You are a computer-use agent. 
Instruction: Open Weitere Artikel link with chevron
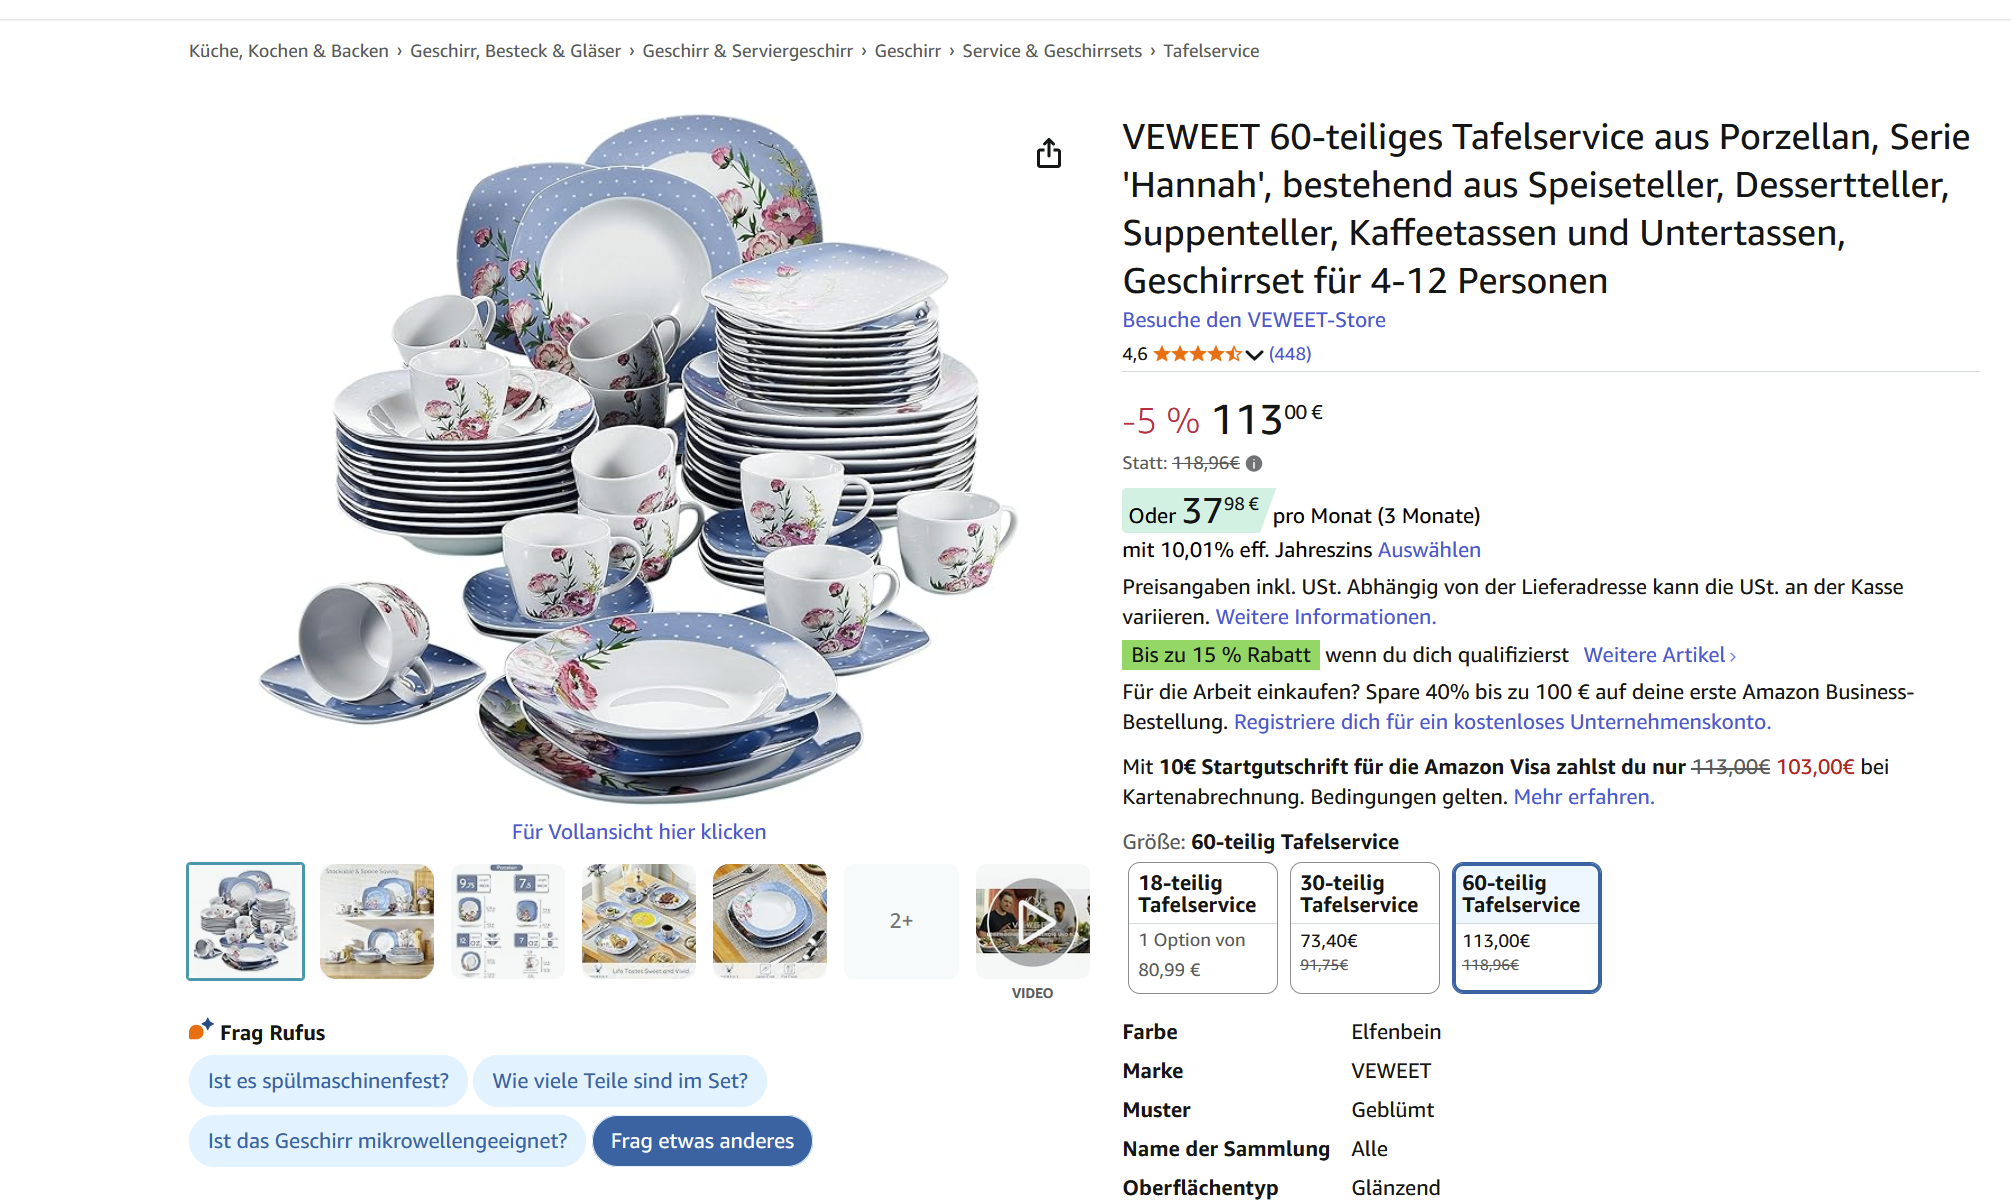point(1659,655)
